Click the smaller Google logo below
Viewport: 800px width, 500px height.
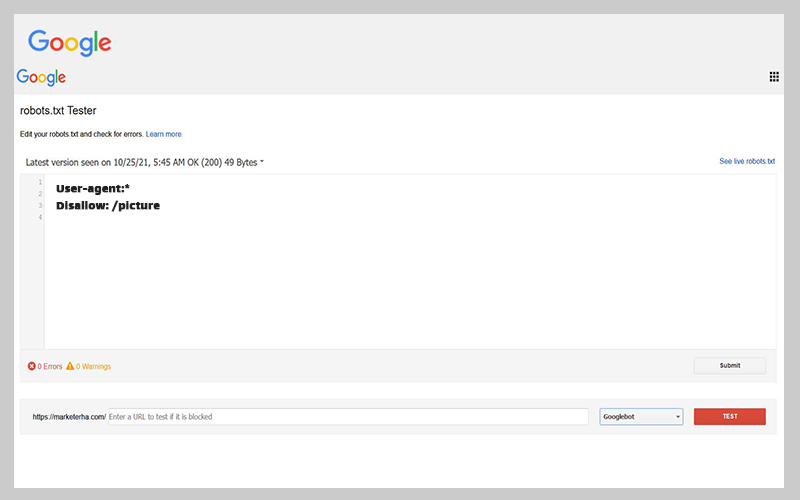click(41, 77)
